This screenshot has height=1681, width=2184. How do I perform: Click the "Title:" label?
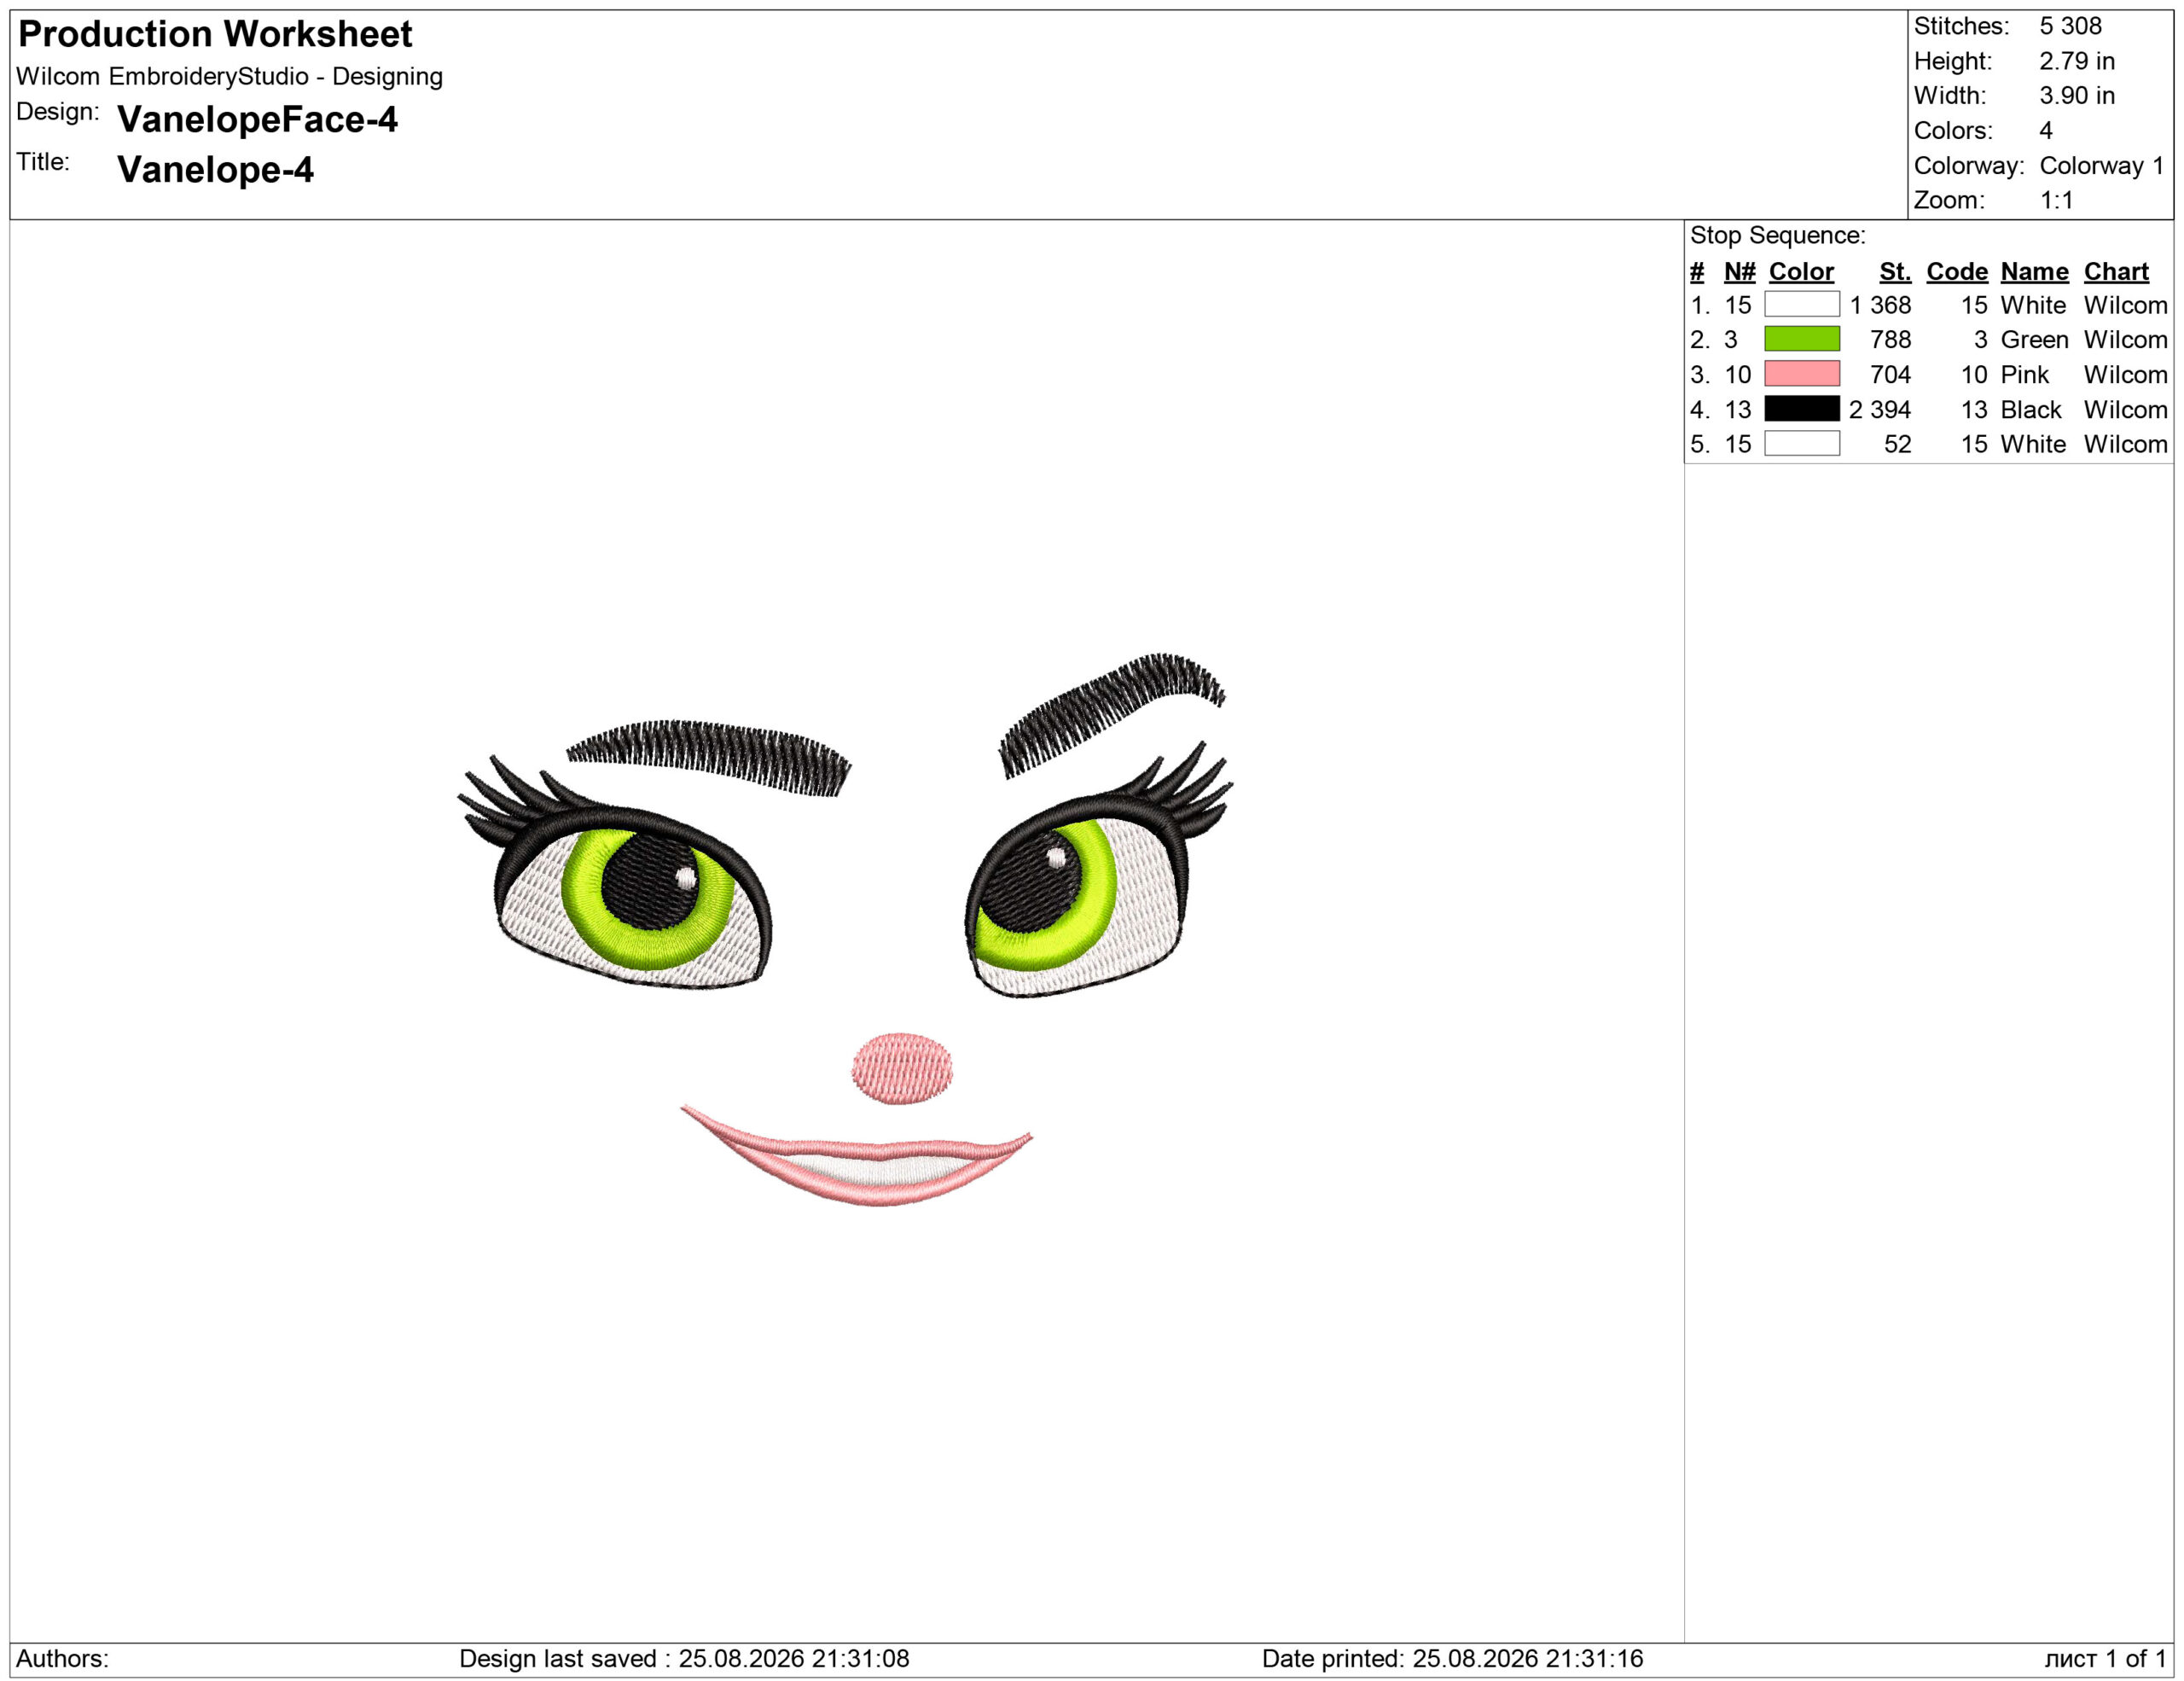click(x=43, y=162)
